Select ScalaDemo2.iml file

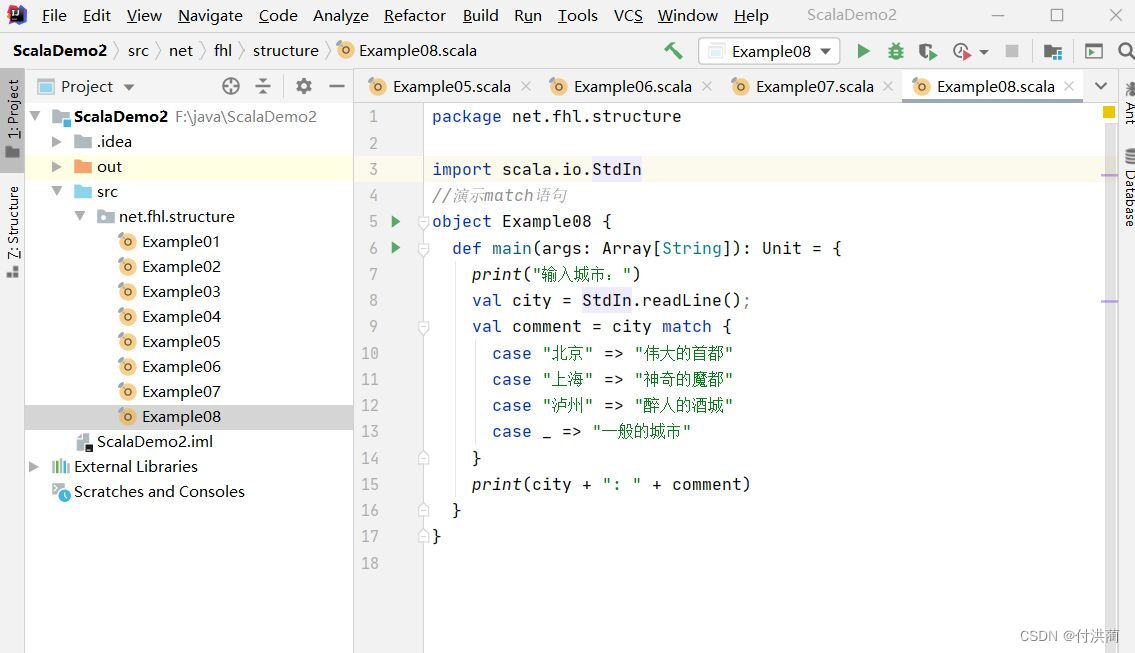[x=154, y=442]
